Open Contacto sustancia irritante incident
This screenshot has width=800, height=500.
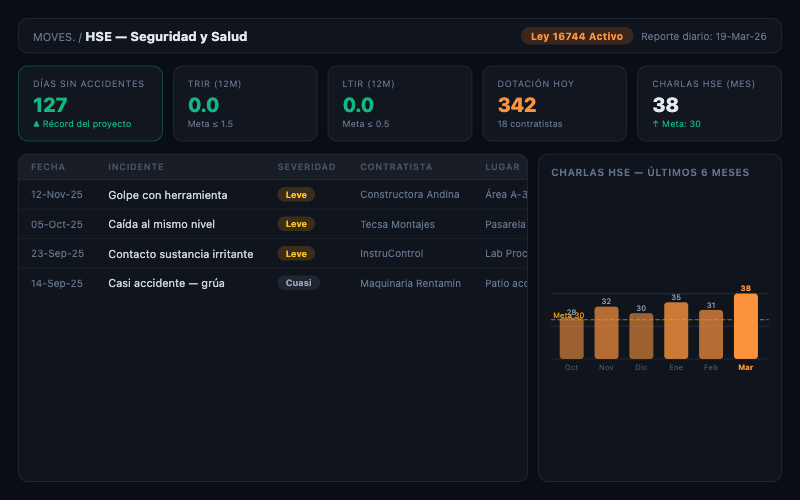click(180, 254)
